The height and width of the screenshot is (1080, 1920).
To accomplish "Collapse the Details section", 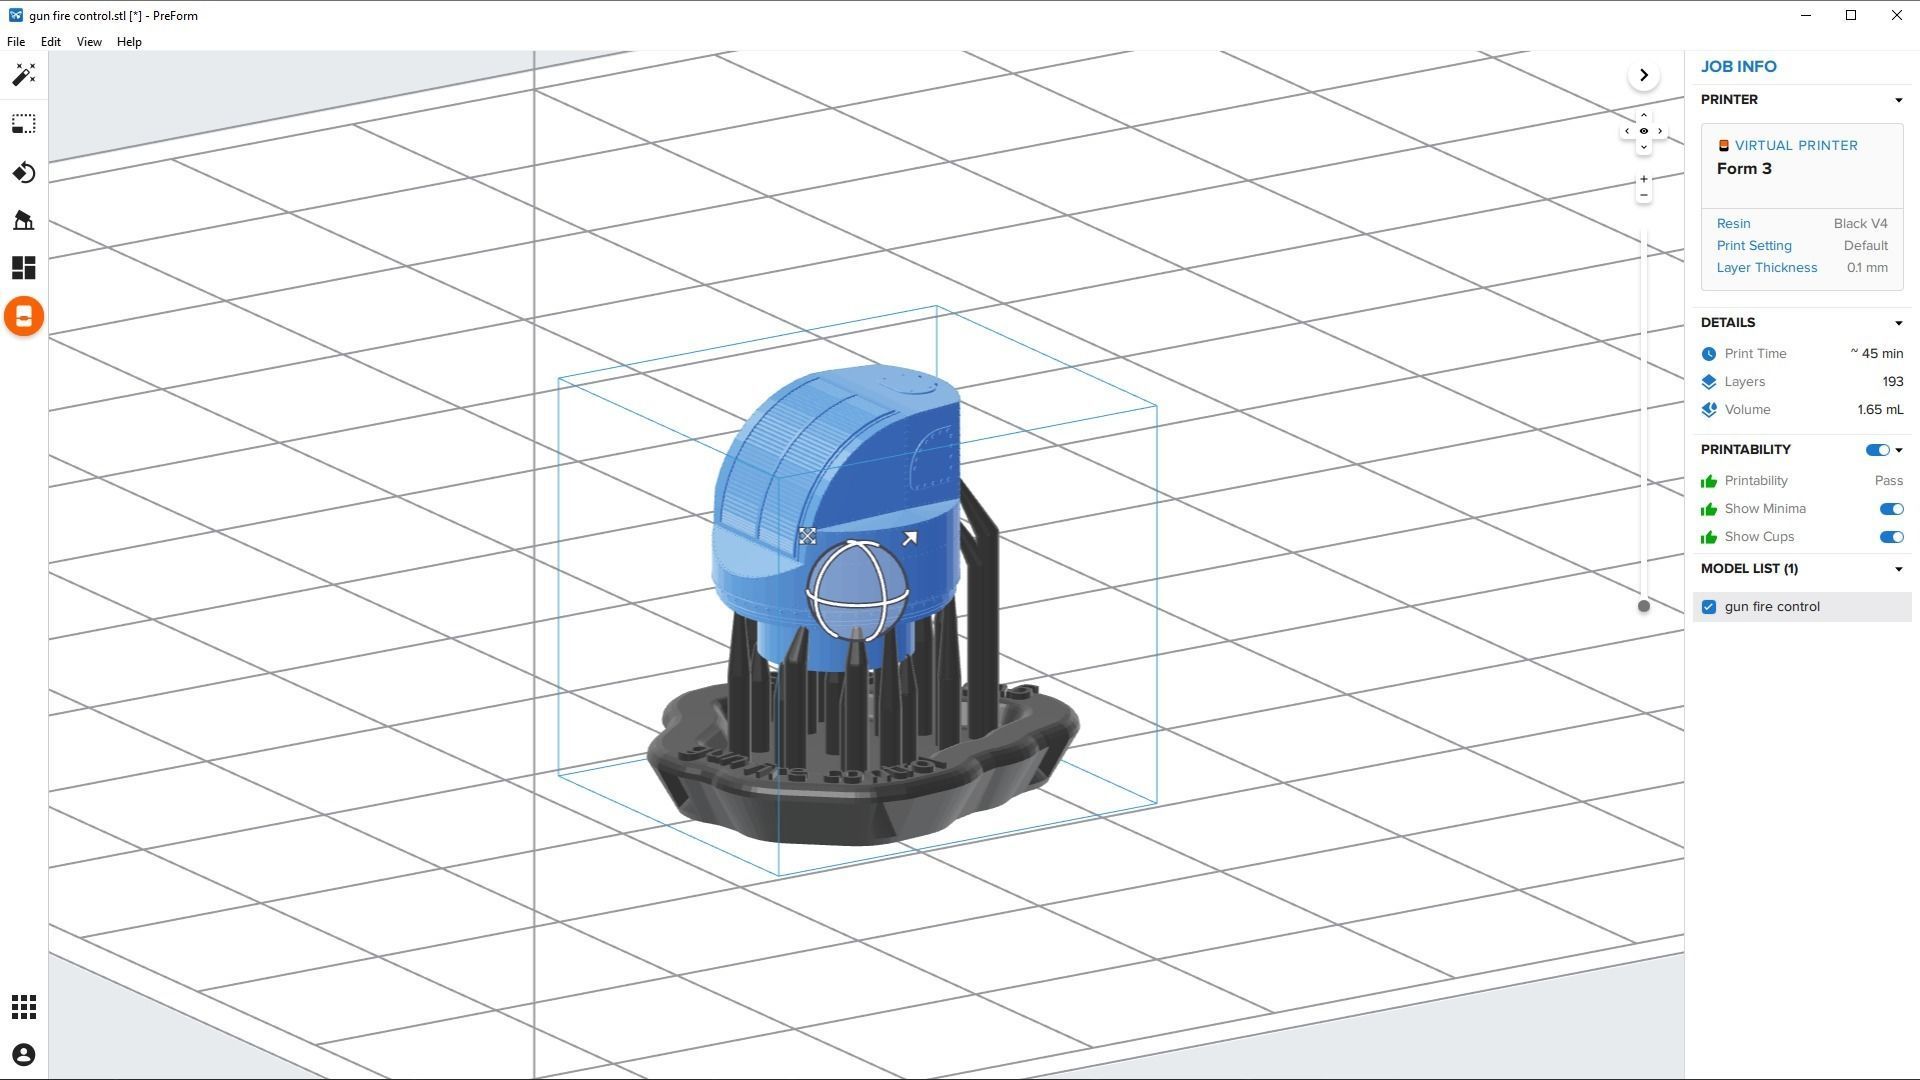I will (1898, 323).
